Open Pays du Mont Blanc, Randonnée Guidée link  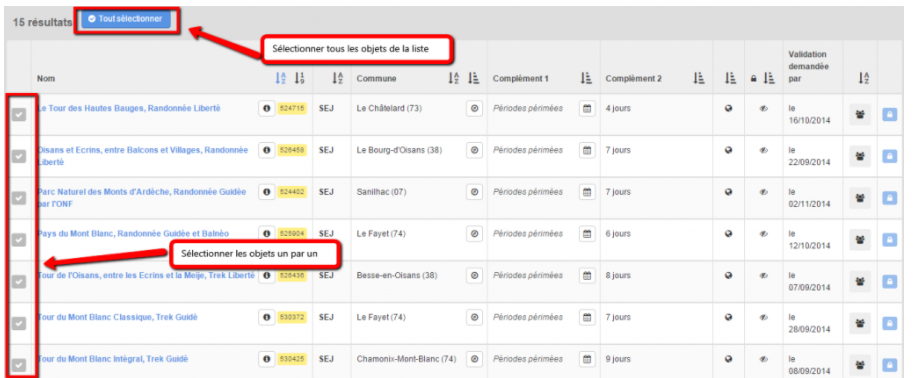[x=133, y=234]
